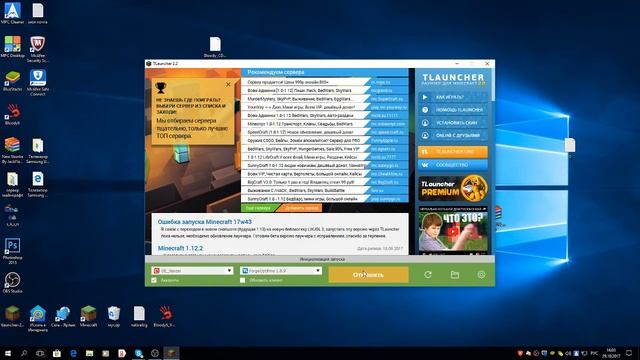
Task: Select the SpeedCraft server row
Action: pos(324,132)
